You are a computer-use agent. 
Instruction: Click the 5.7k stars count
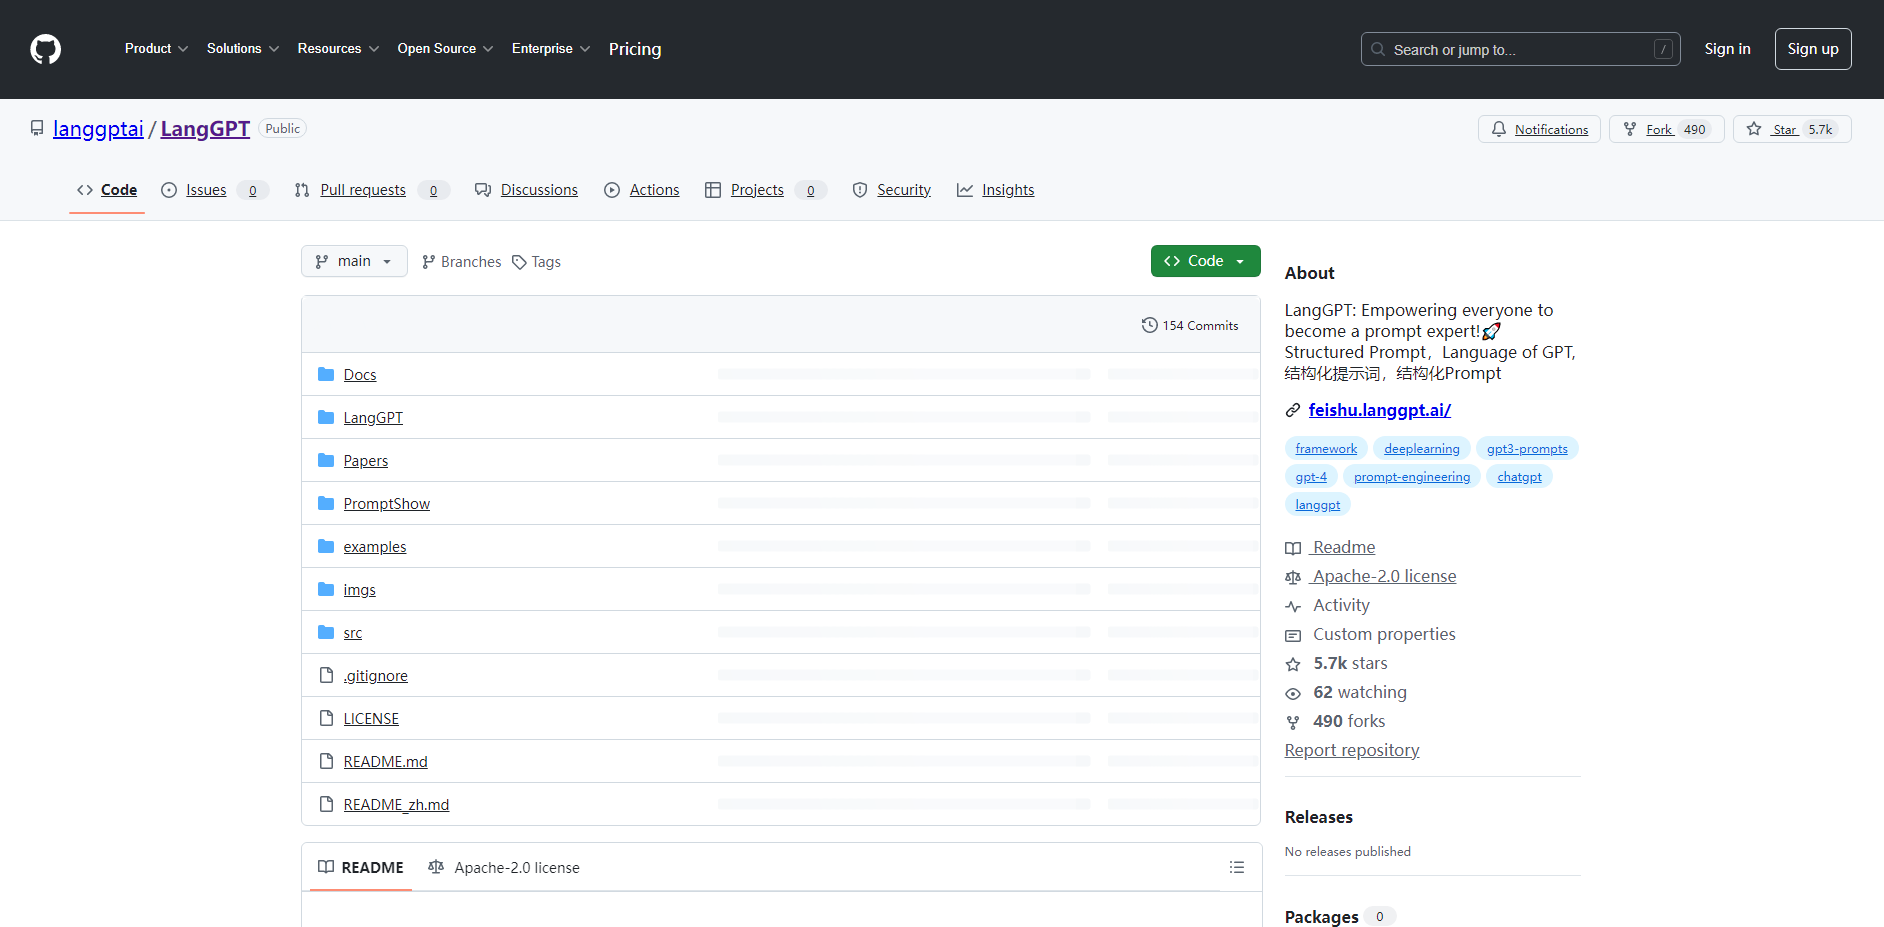[1350, 663]
